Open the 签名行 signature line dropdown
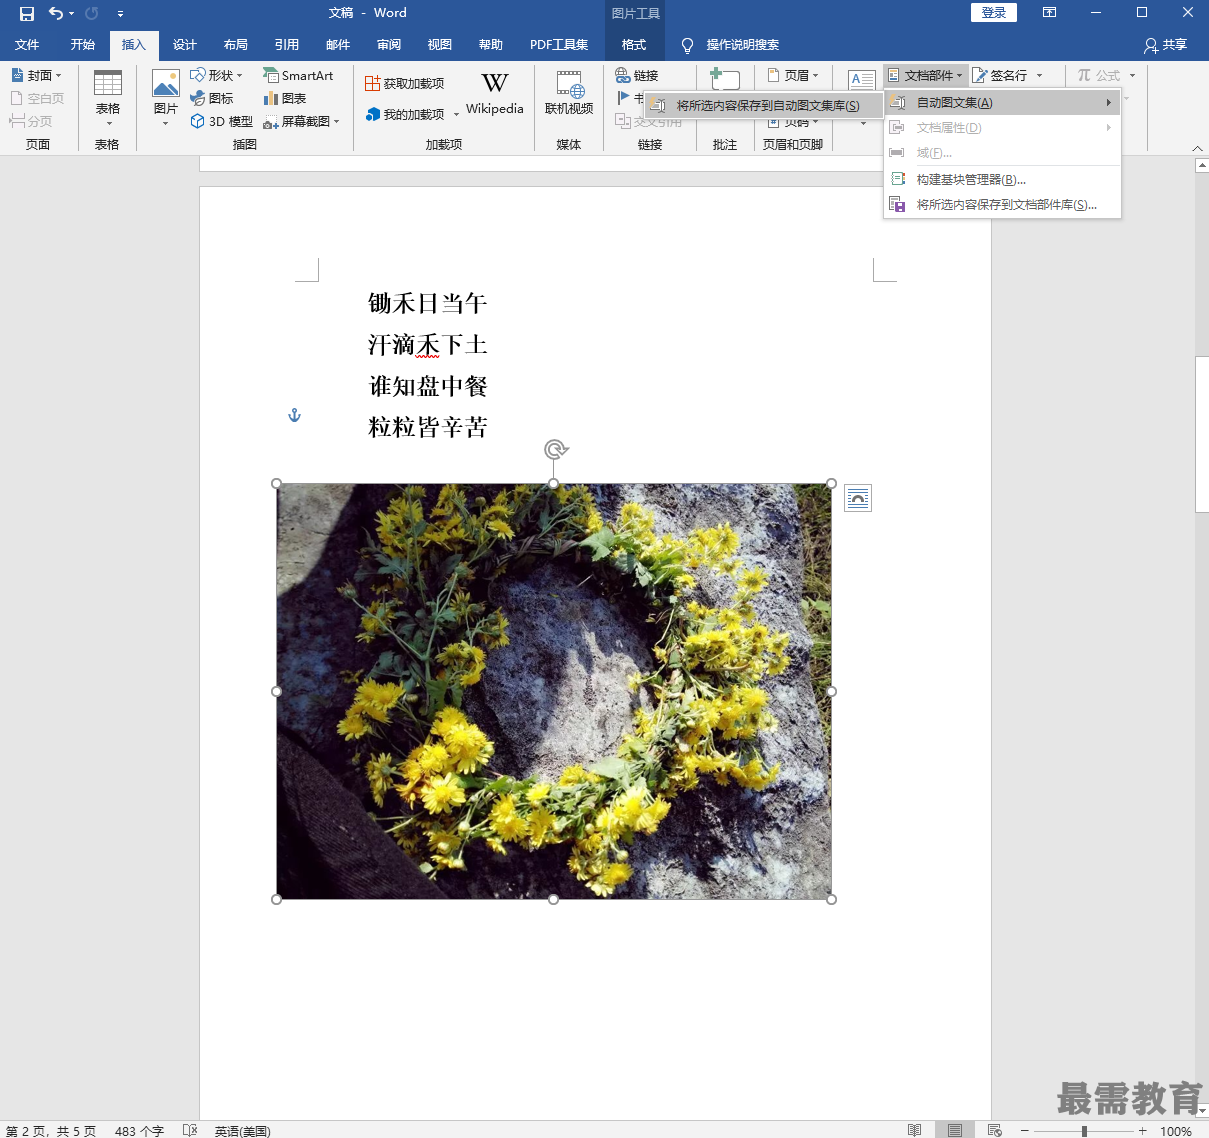The width and height of the screenshot is (1209, 1138). pyautogui.click(x=1008, y=75)
